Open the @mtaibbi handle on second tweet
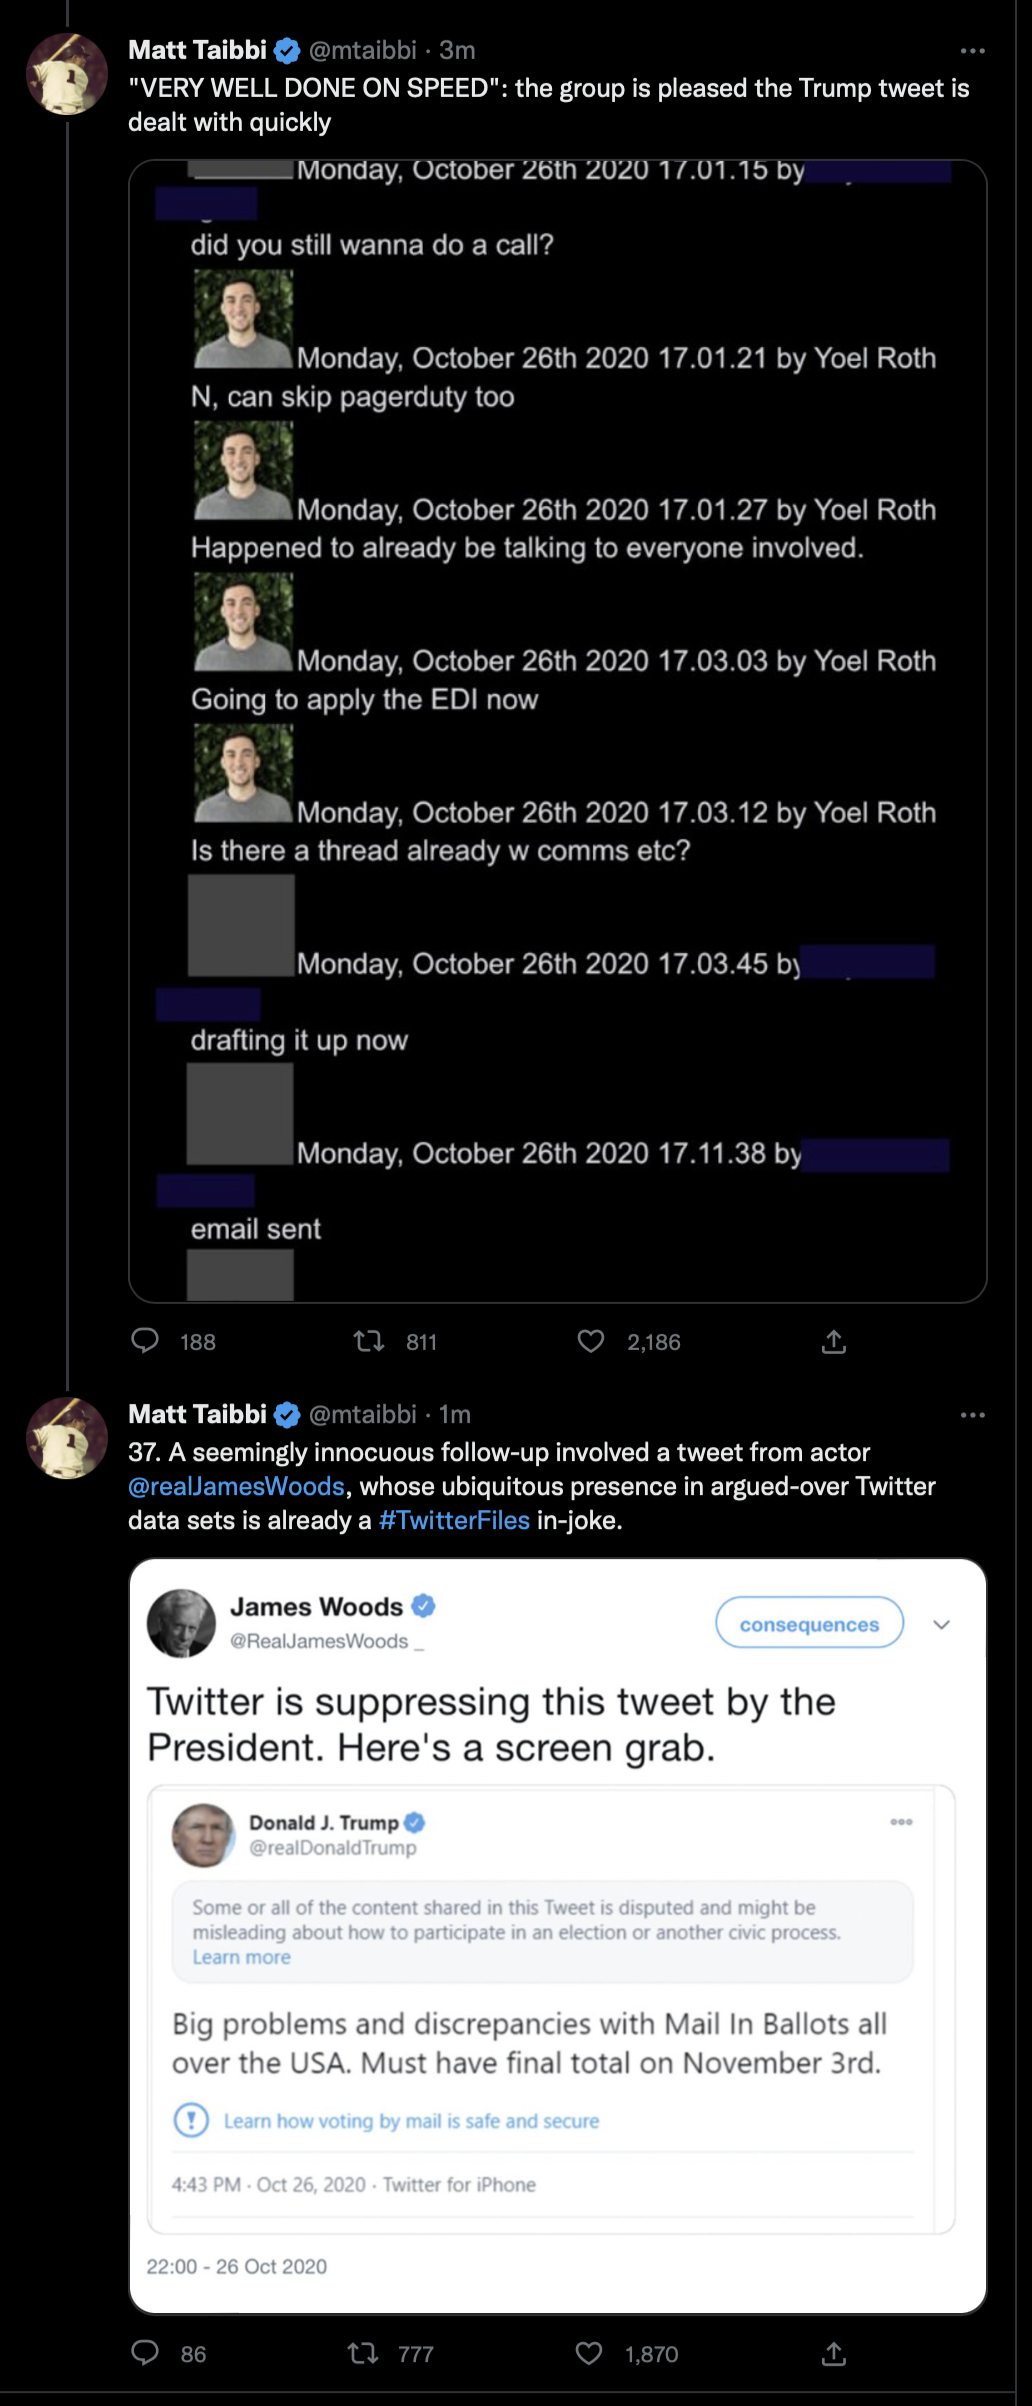 point(362,1414)
